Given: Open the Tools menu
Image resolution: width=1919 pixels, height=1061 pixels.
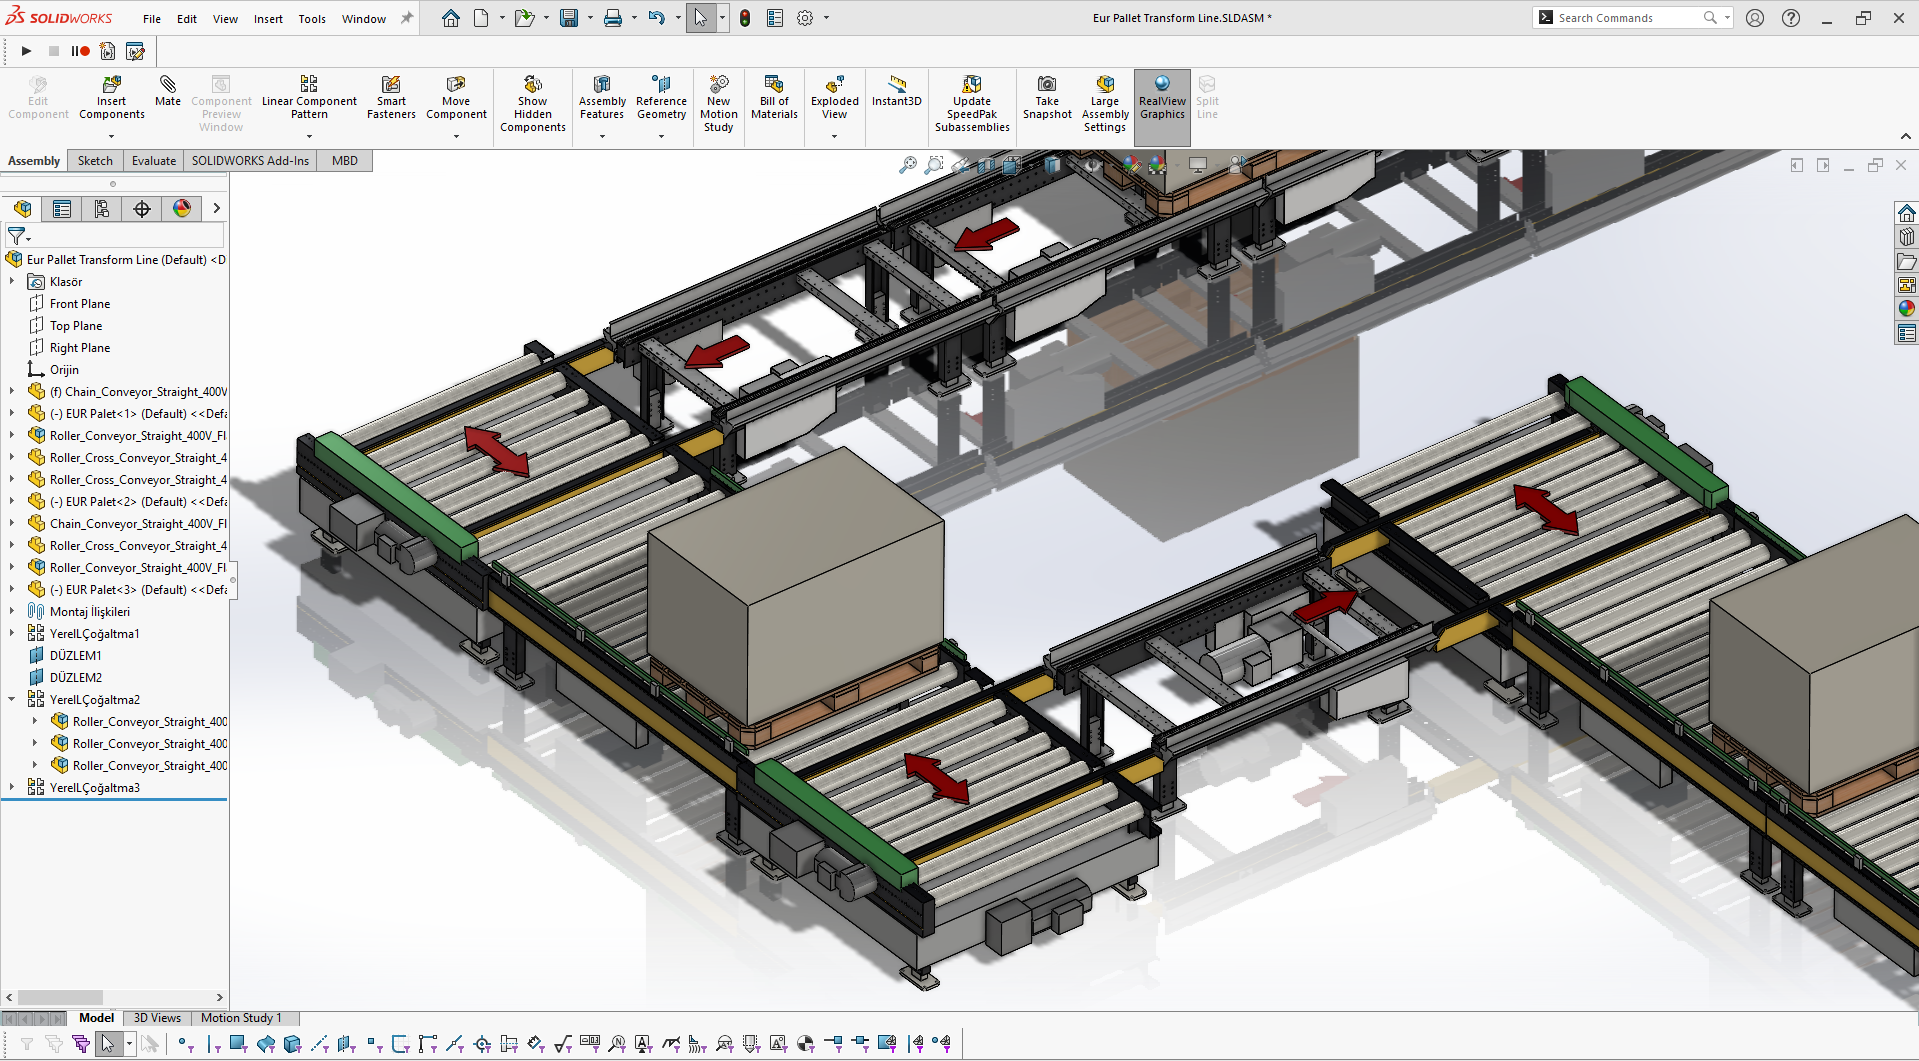Looking at the screenshot, I should (x=312, y=19).
